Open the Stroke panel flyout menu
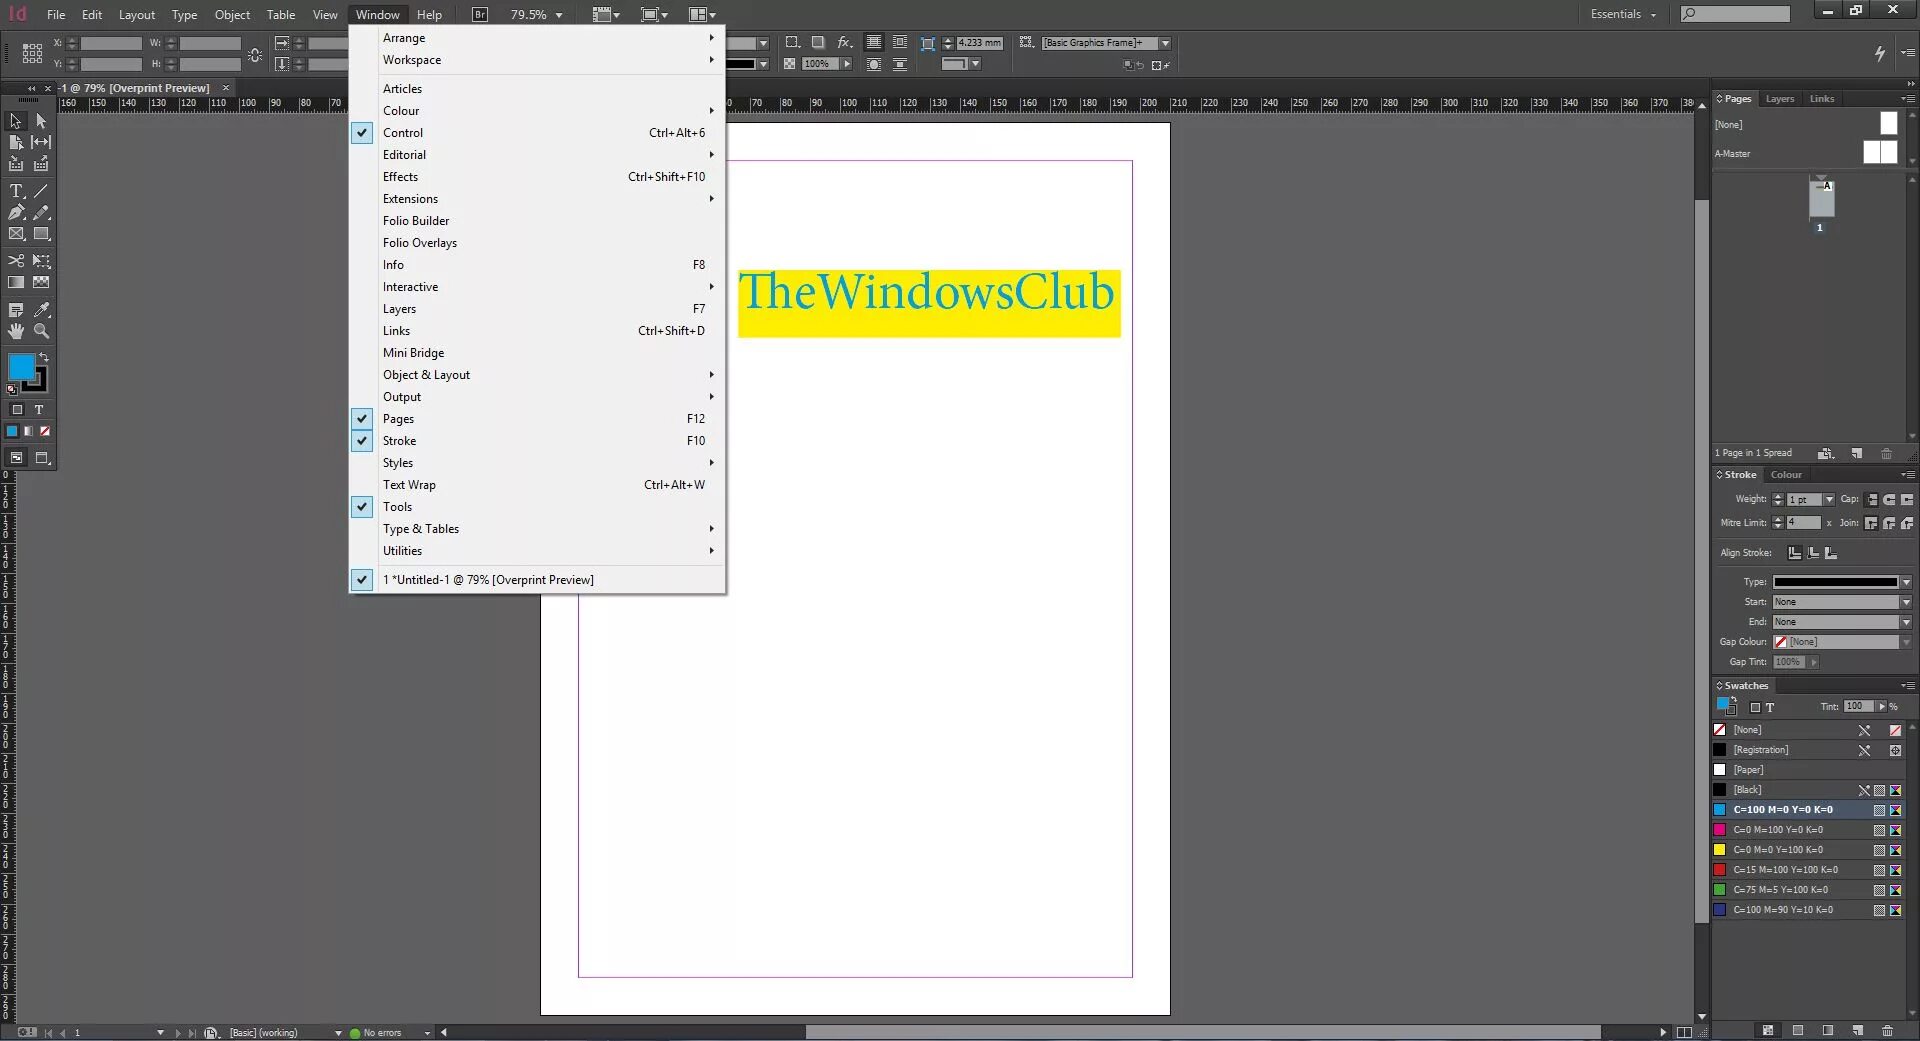 [x=1907, y=475]
